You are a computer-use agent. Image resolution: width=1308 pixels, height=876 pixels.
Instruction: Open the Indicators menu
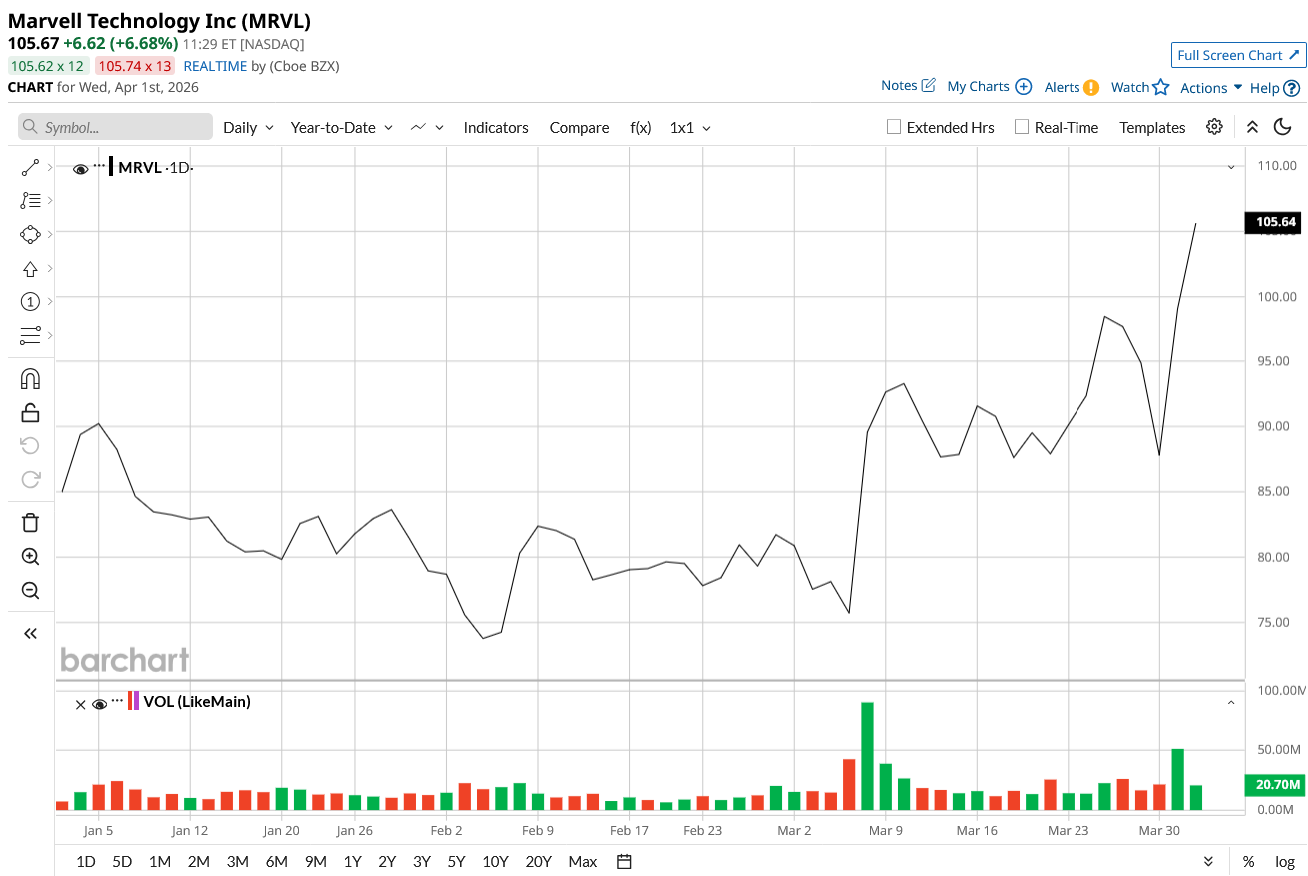496,127
